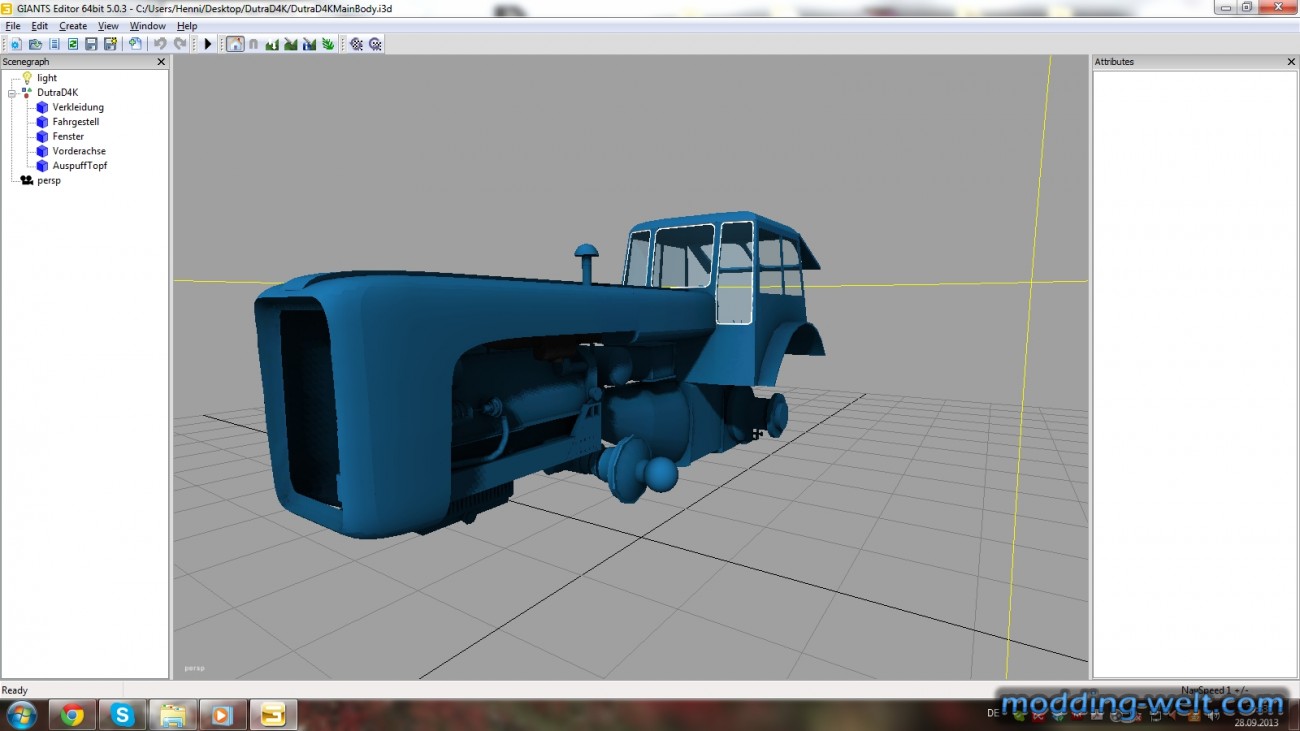Select the Vorderachse mesh node
Viewport: 1300px width, 731px height.
pos(79,151)
